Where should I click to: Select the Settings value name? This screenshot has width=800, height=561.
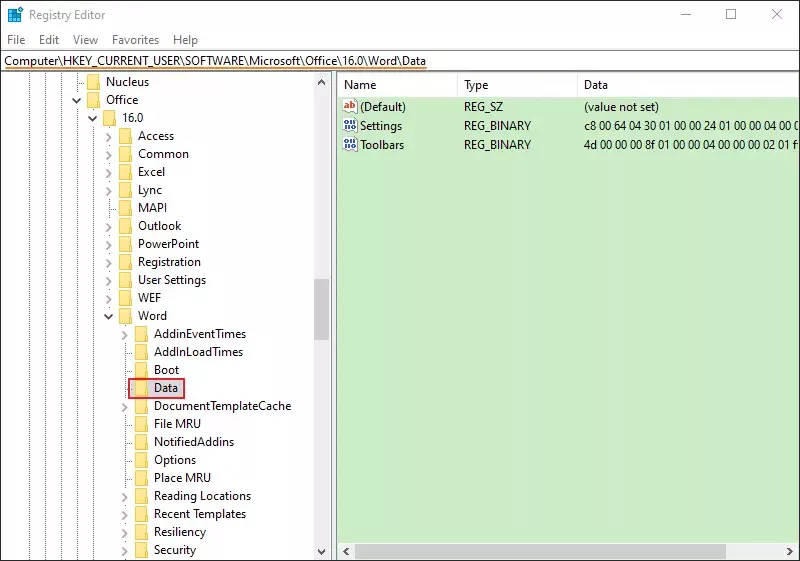coord(381,125)
